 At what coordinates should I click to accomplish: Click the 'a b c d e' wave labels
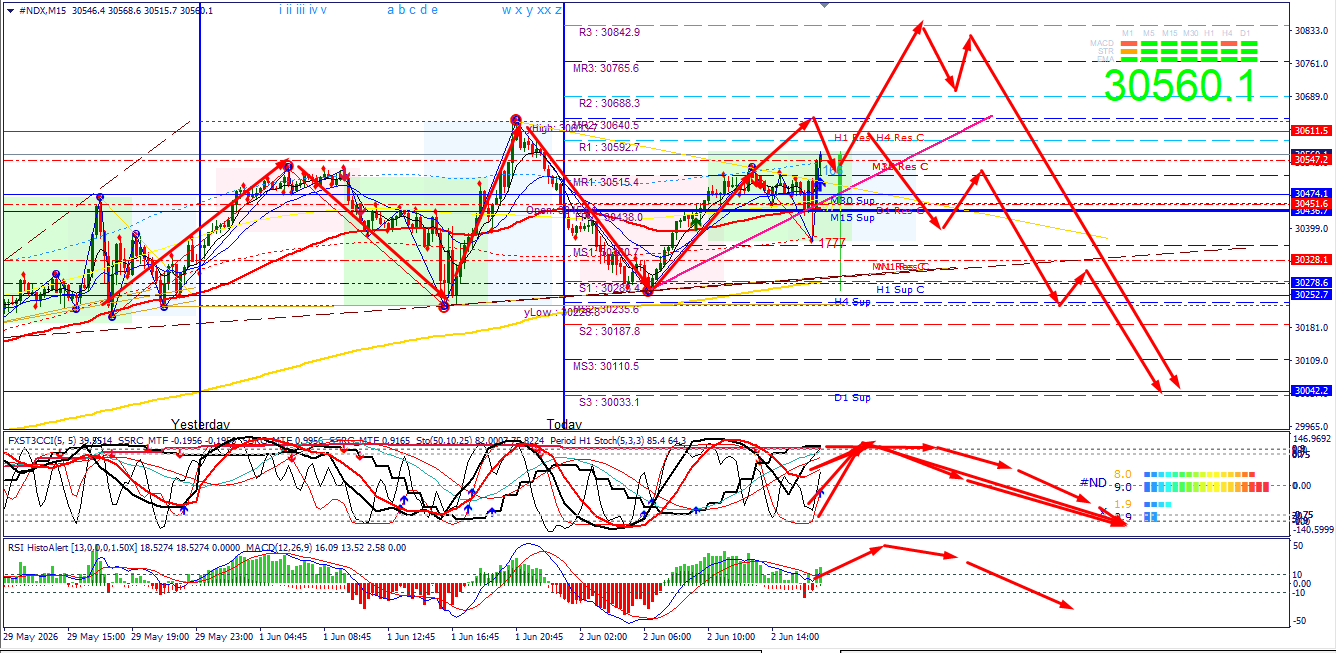[413, 9]
